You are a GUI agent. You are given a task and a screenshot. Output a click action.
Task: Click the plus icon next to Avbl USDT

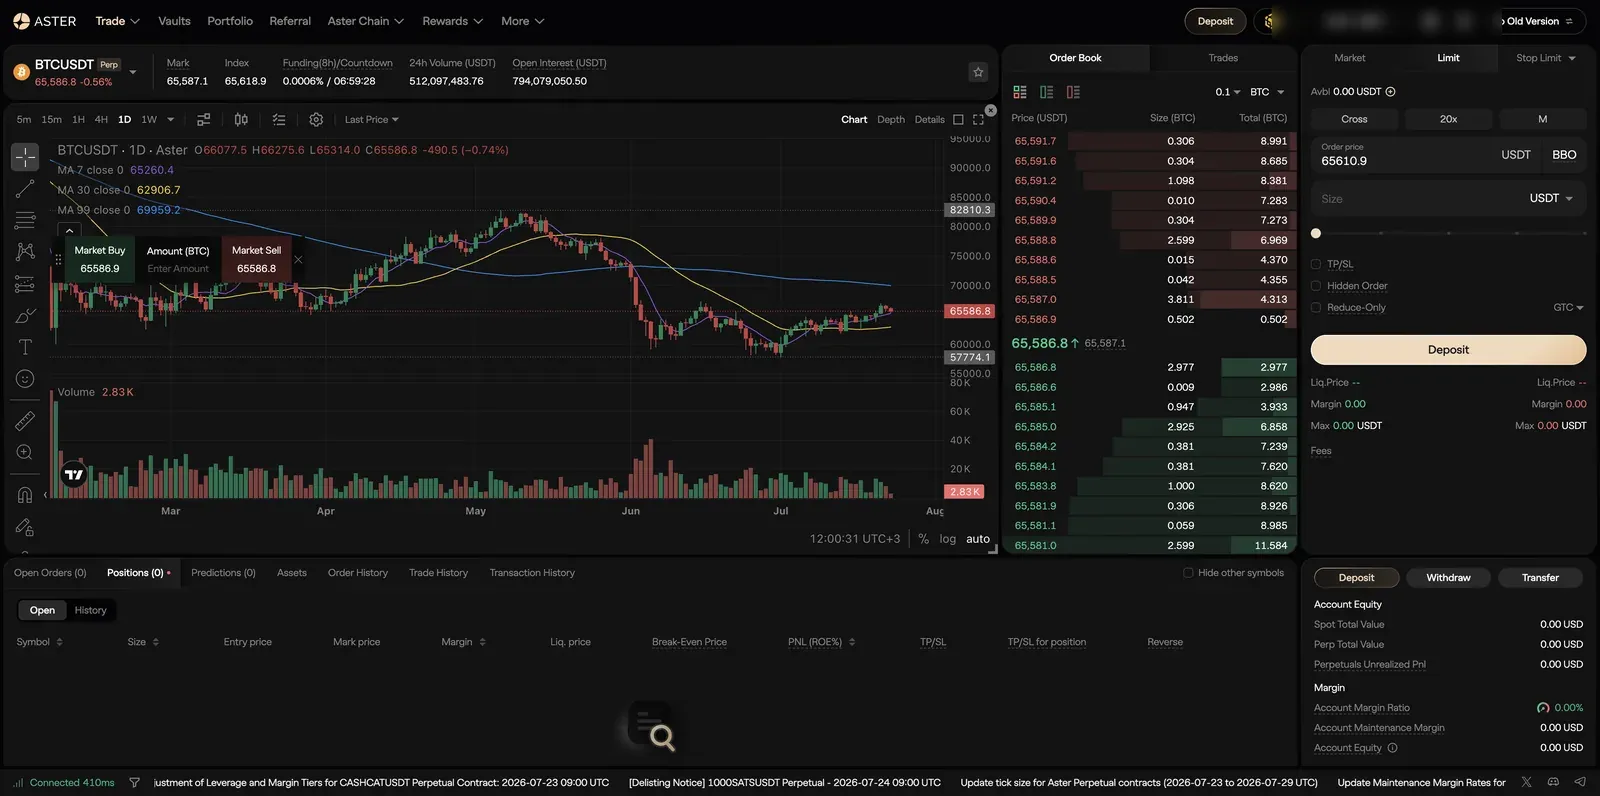point(1390,92)
